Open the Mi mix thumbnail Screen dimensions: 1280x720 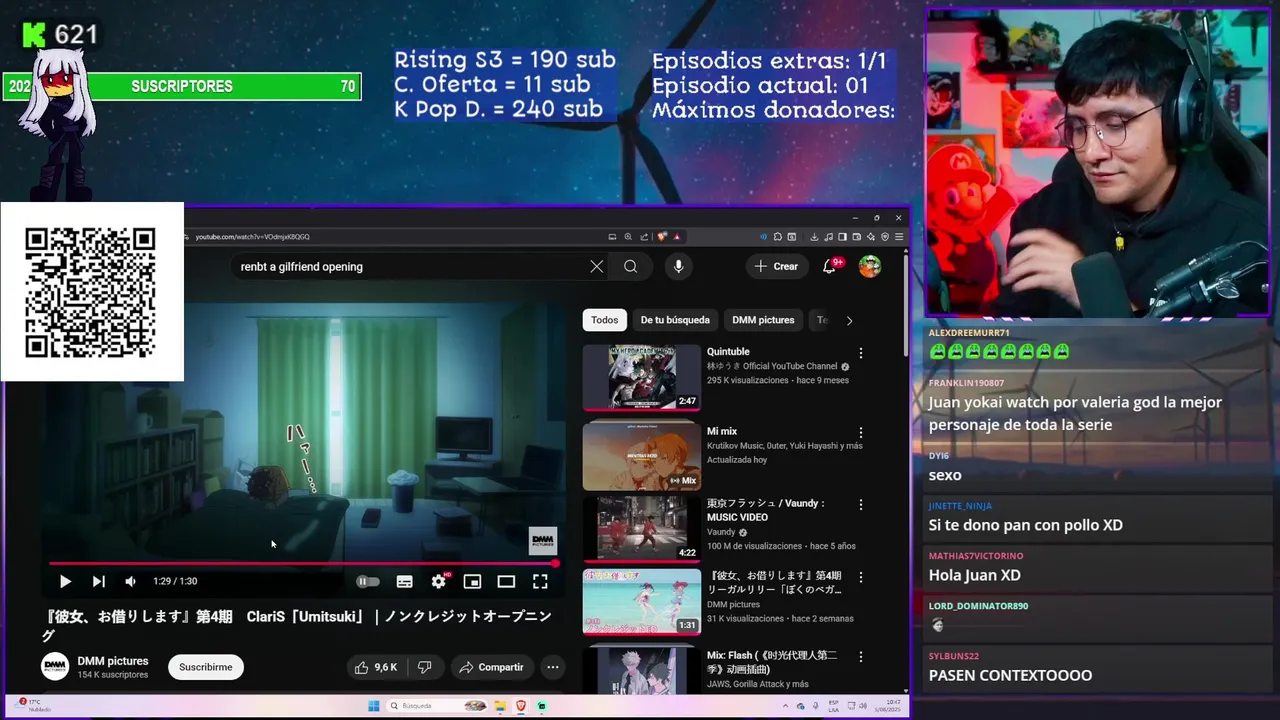tap(642, 456)
